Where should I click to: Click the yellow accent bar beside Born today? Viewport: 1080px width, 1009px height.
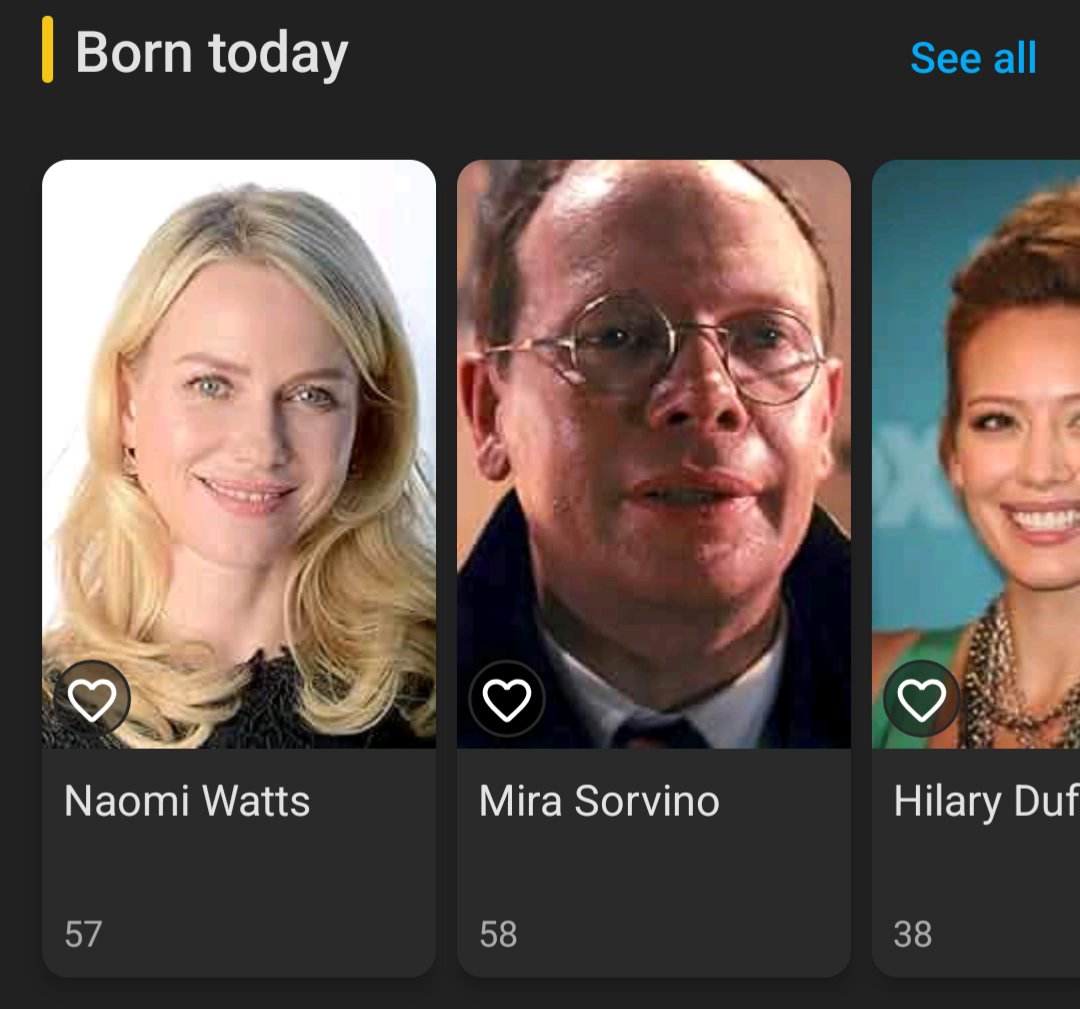click(48, 50)
